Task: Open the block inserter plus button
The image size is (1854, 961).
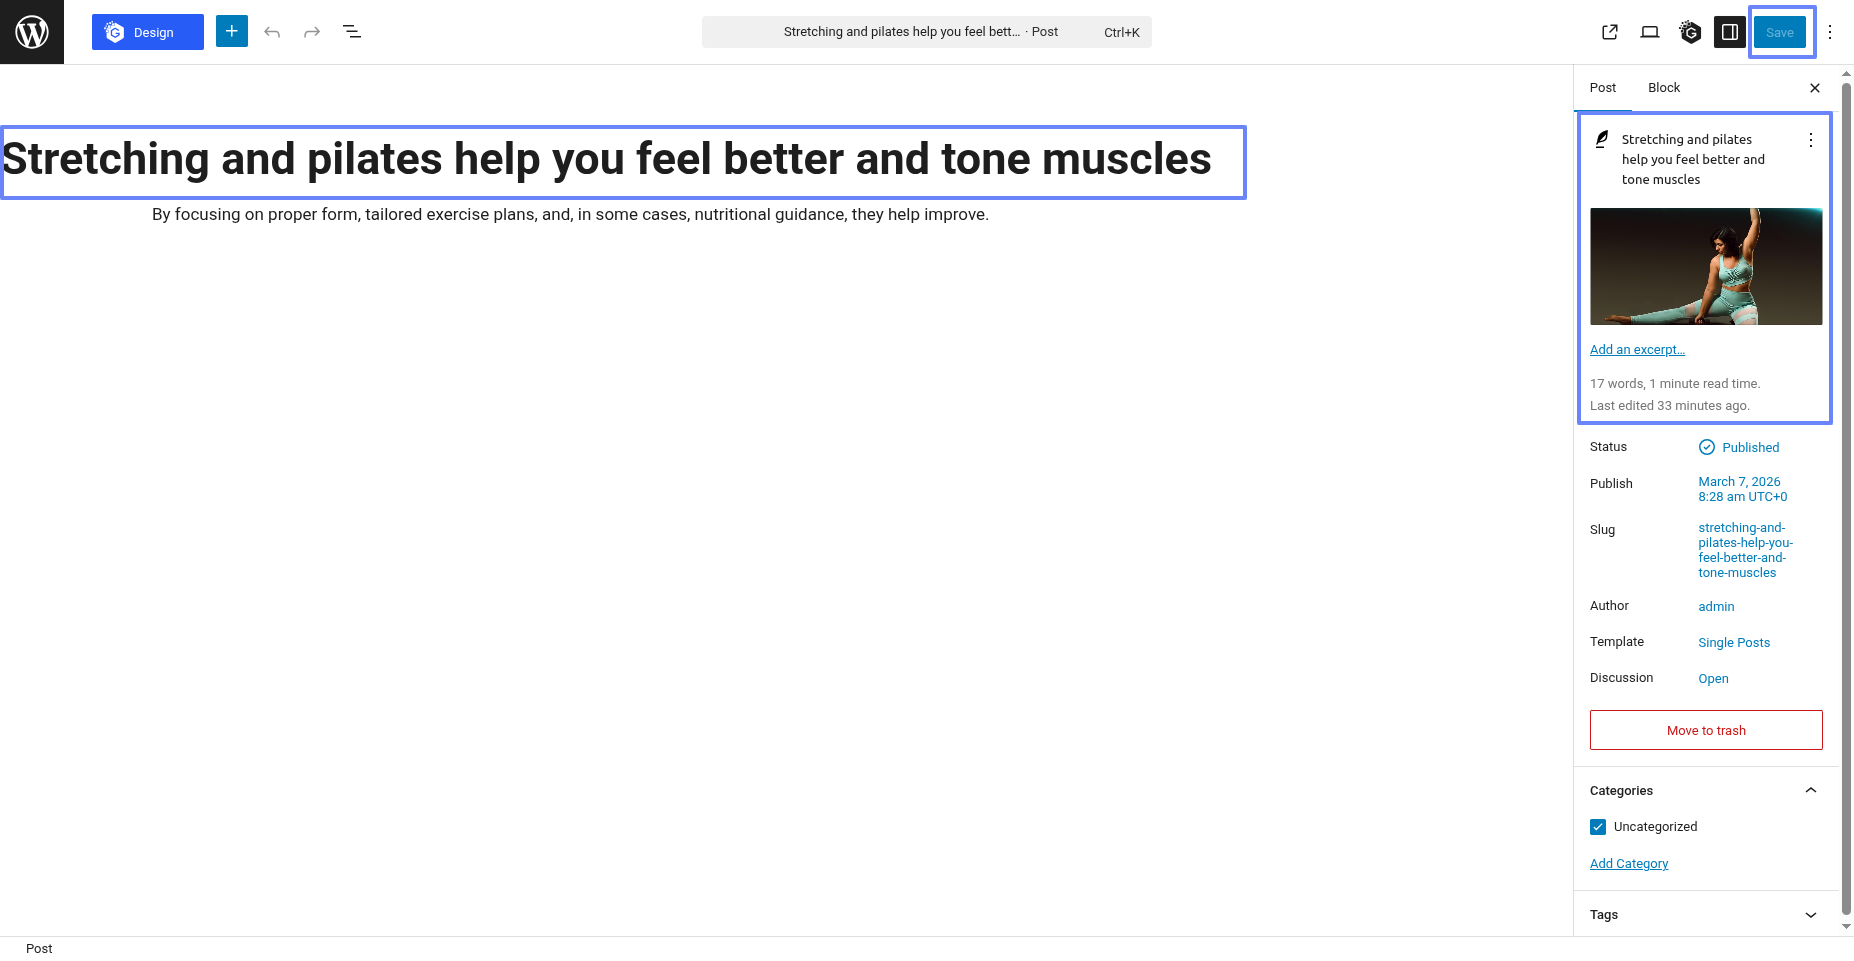Action: pyautogui.click(x=232, y=31)
